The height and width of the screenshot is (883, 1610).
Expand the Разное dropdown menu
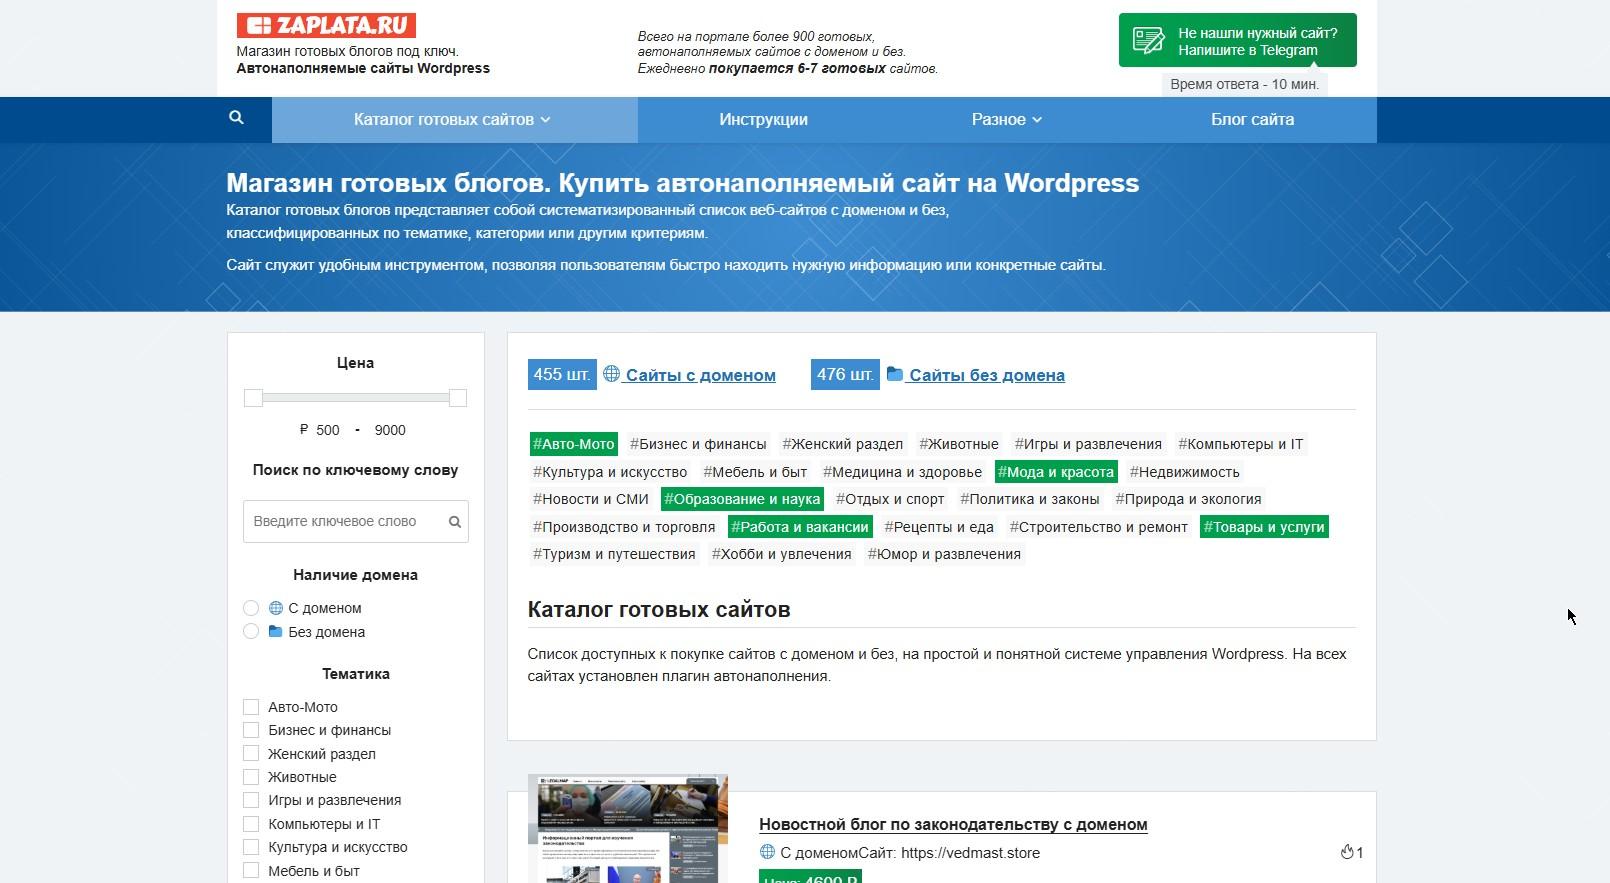tap(1007, 119)
